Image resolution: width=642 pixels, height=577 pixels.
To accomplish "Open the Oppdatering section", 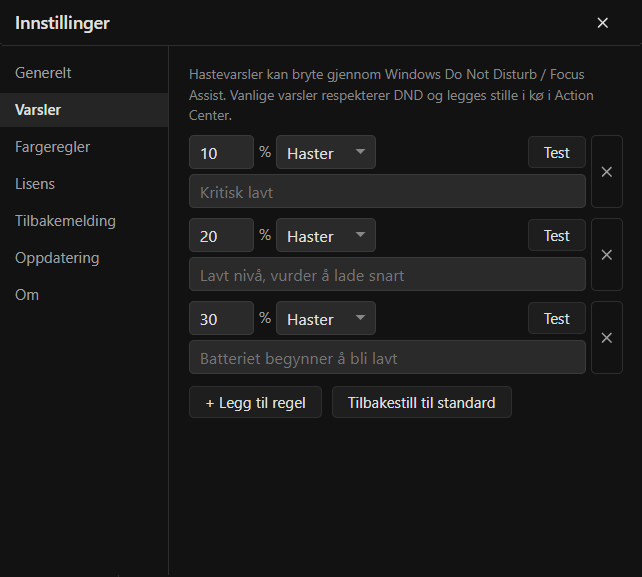I will (84, 258).
